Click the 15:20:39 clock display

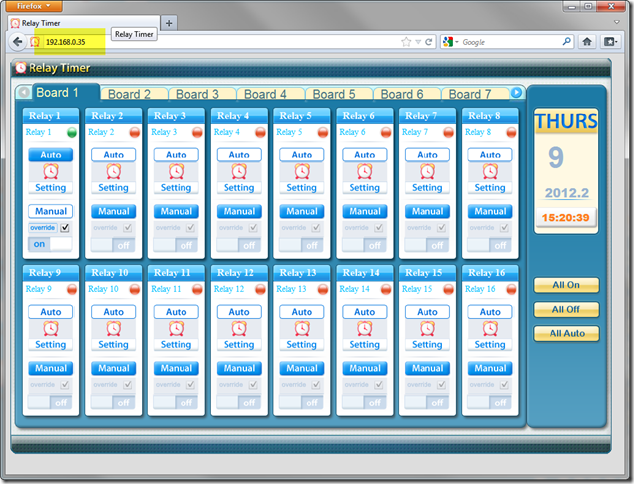(566, 218)
